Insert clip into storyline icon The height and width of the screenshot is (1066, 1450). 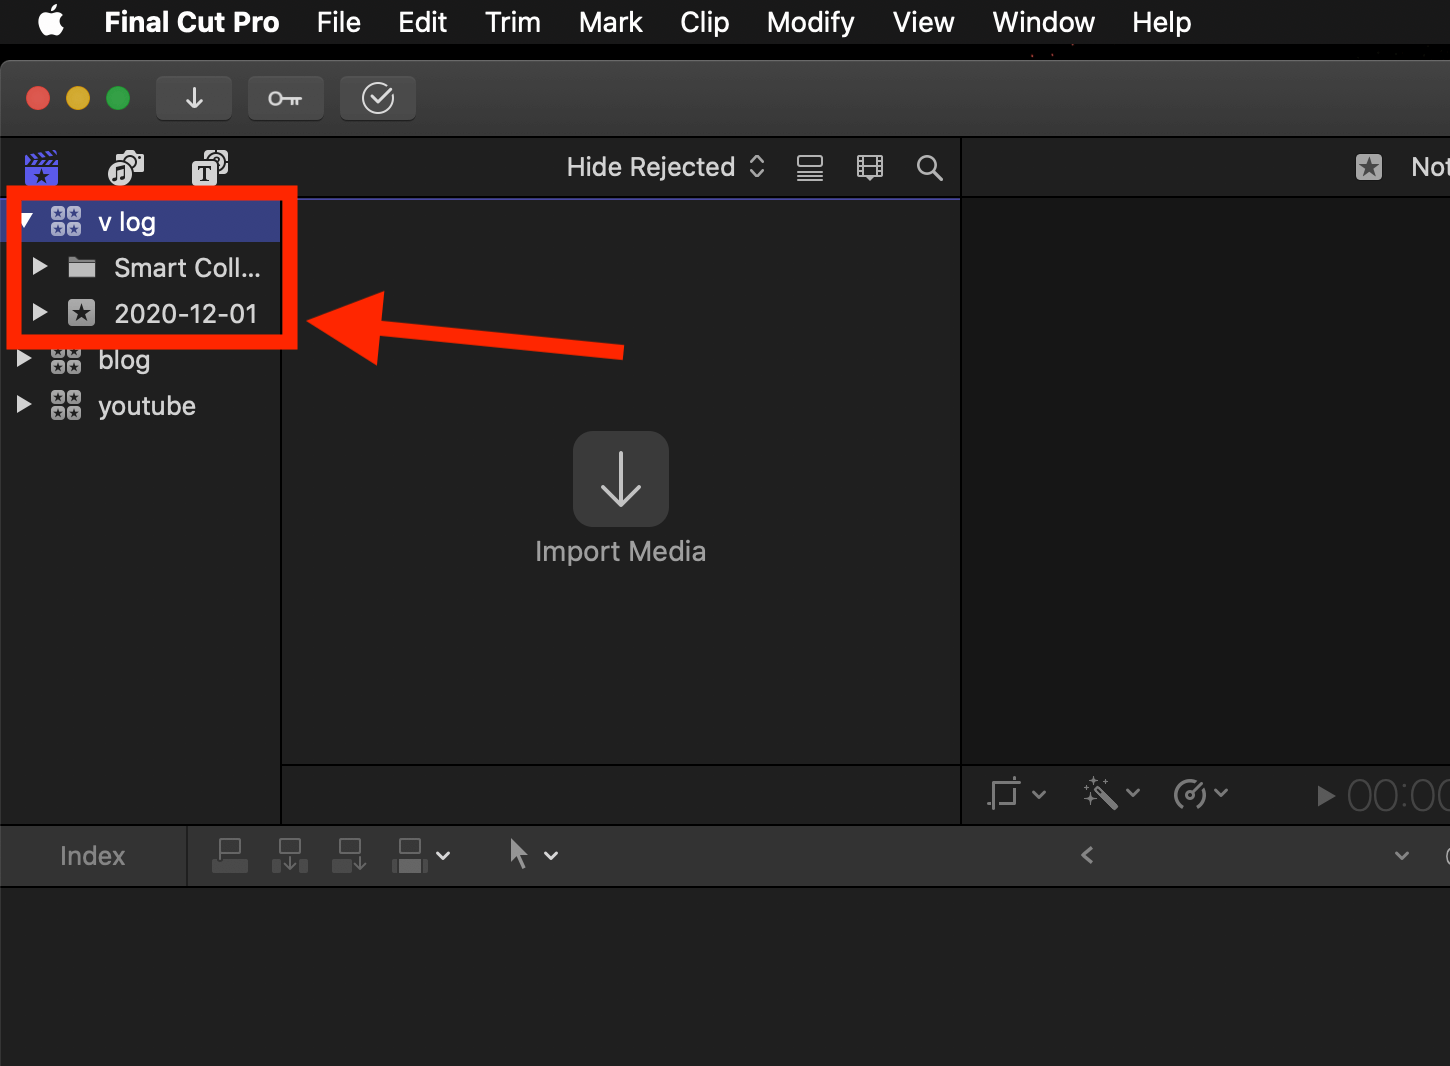290,856
